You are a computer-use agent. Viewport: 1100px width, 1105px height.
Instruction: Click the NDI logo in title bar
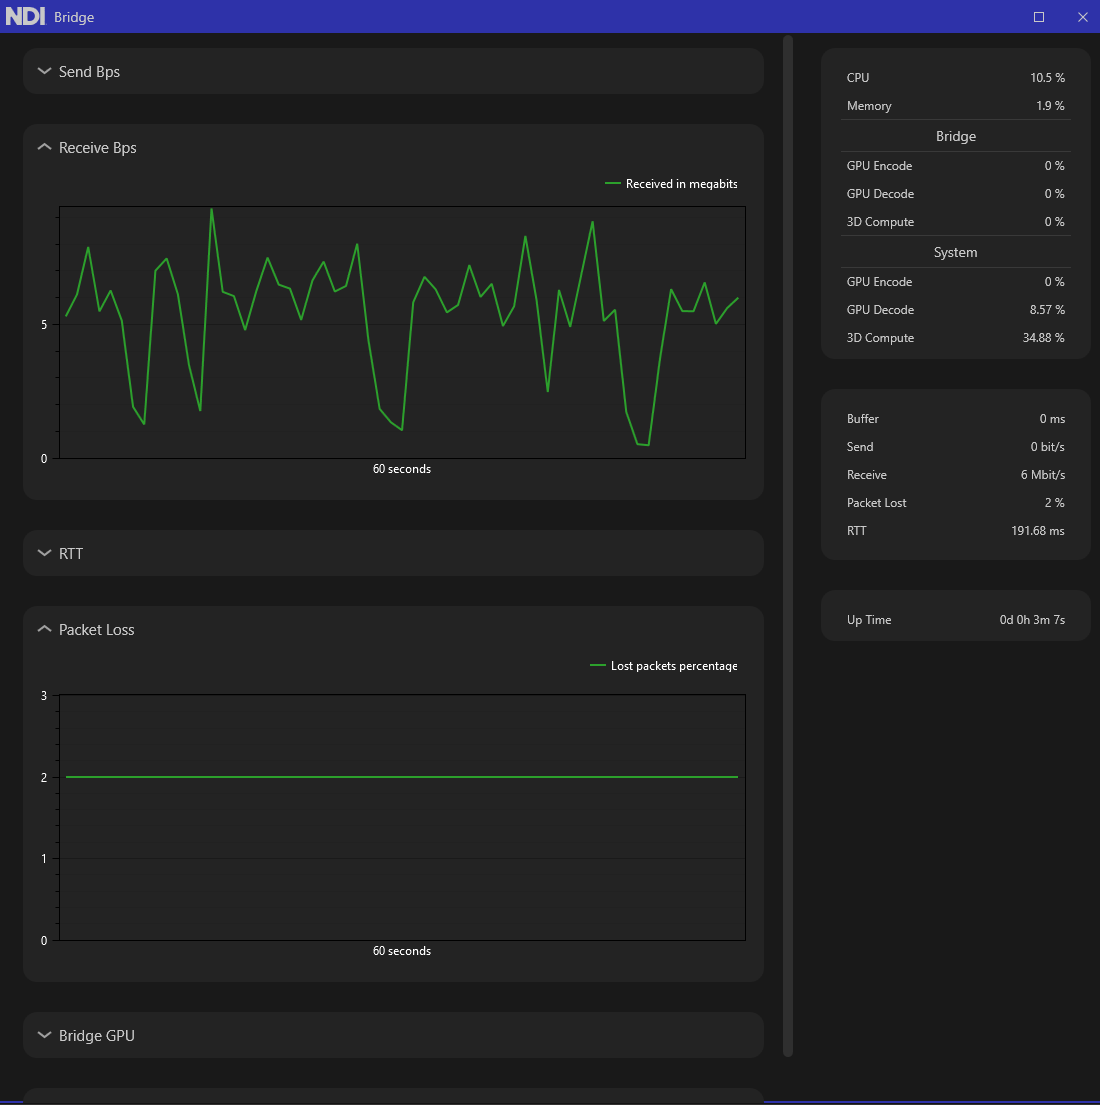click(25, 17)
